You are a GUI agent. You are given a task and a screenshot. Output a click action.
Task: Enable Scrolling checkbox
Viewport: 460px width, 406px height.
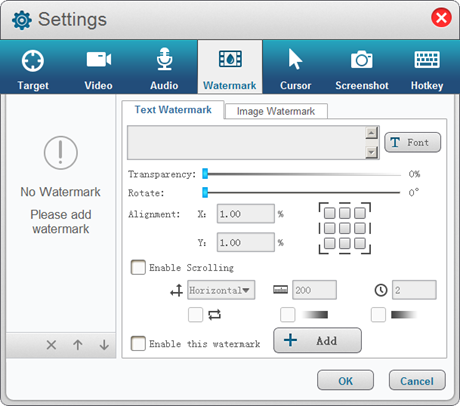pyautogui.click(x=138, y=267)
